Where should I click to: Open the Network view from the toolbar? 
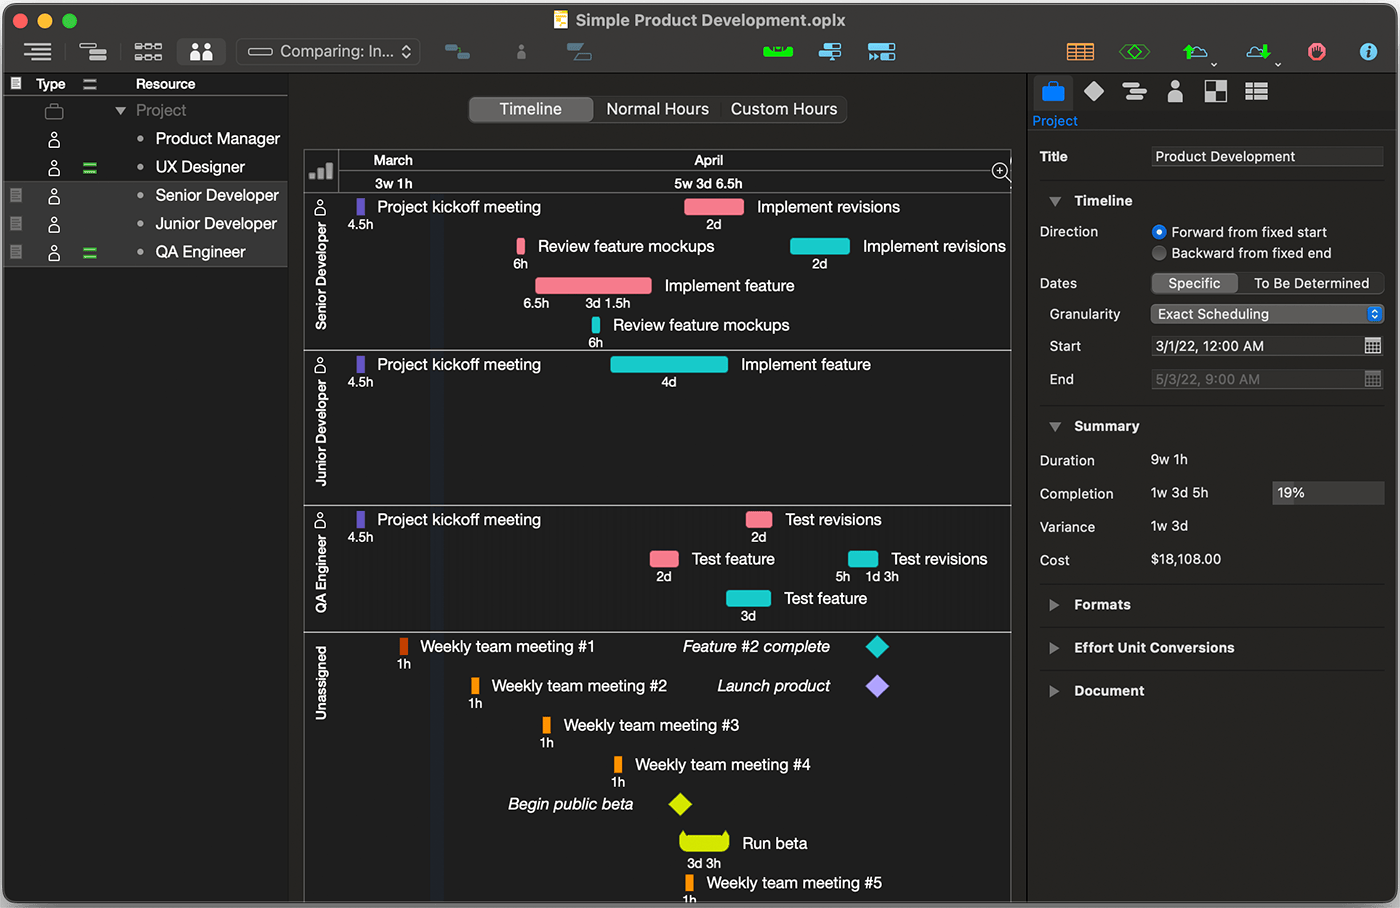click(x=148, y=51)
